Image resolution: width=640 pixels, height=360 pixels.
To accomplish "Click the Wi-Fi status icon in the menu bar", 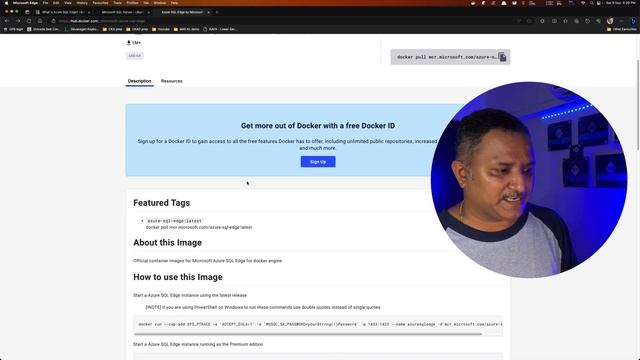I will click(x=583, y=3).
